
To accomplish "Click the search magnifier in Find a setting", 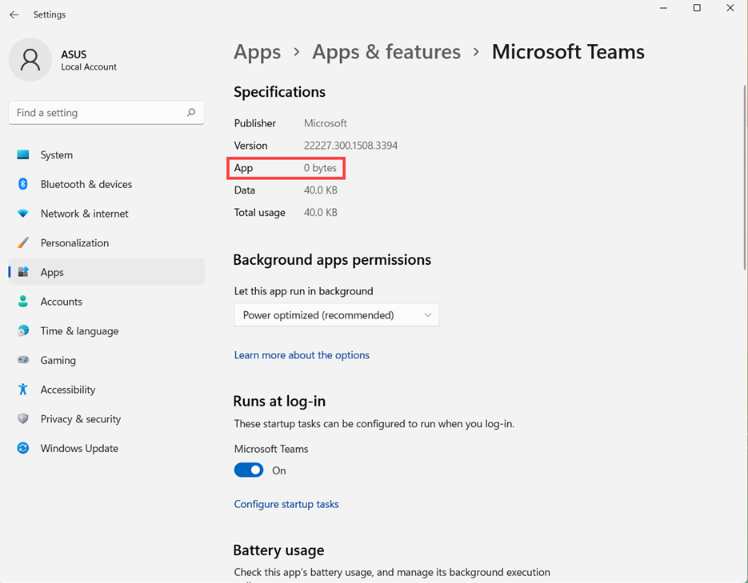I will coord(191,113).
